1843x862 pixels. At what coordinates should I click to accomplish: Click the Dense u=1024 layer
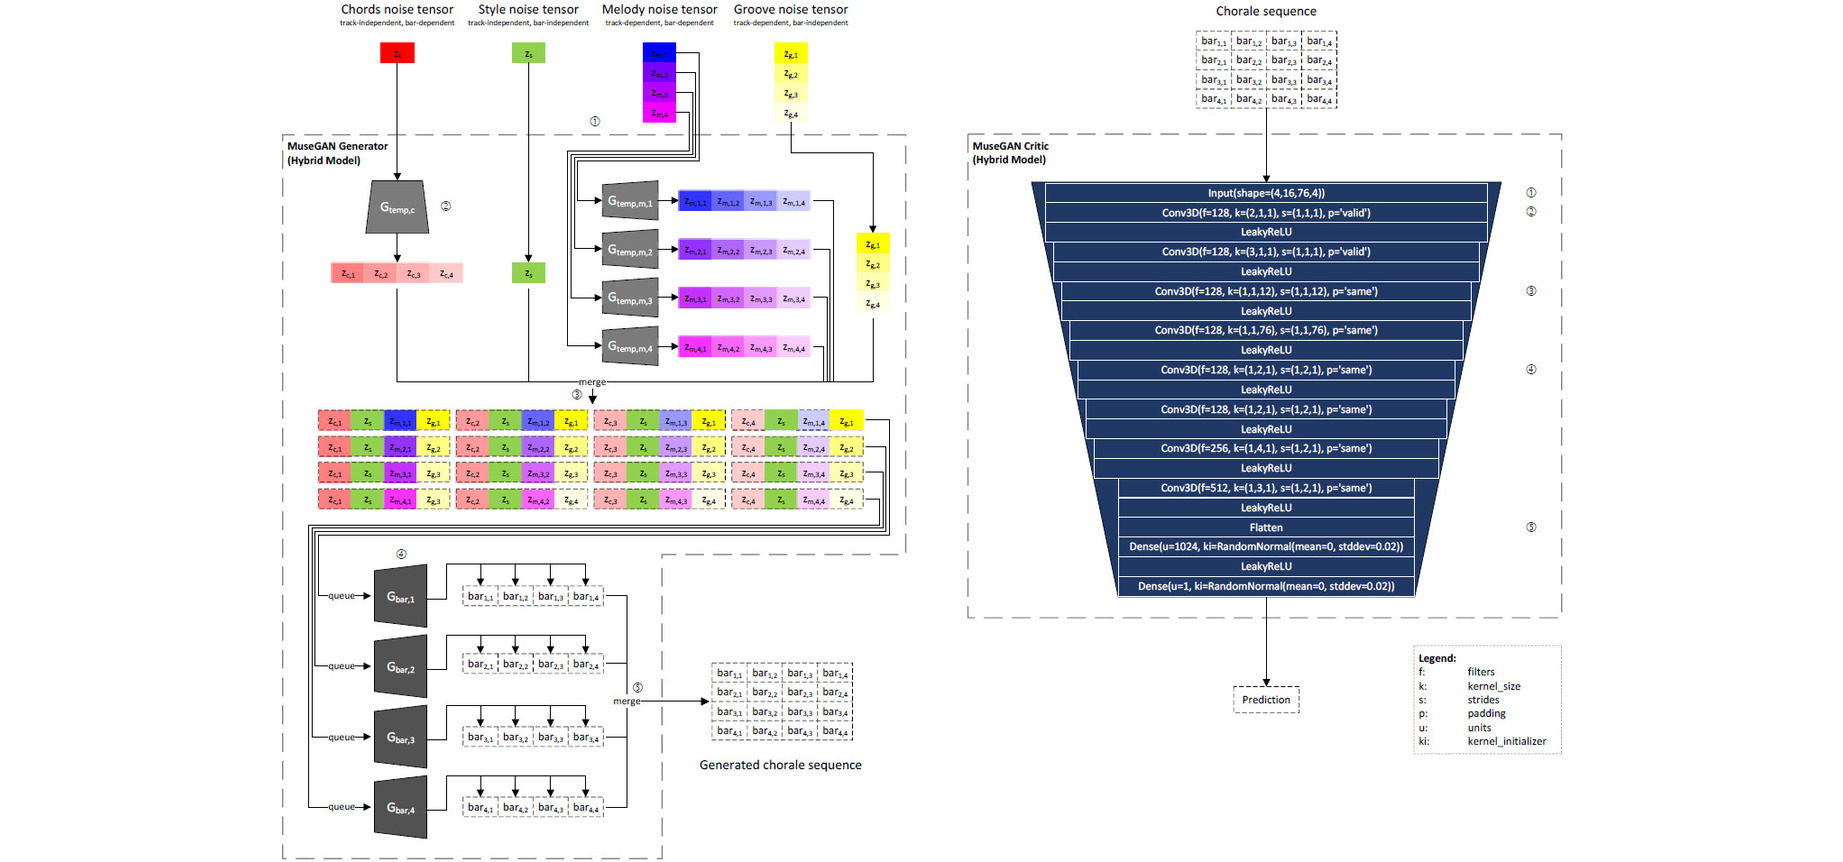[x=1266, y=547]
